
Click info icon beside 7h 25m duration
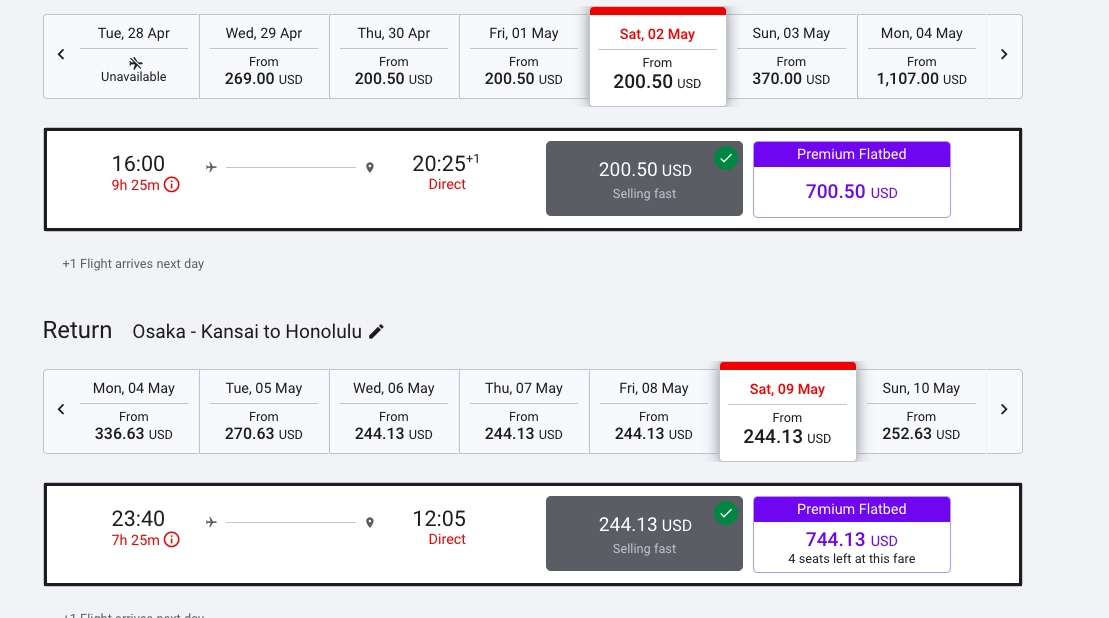172,540
